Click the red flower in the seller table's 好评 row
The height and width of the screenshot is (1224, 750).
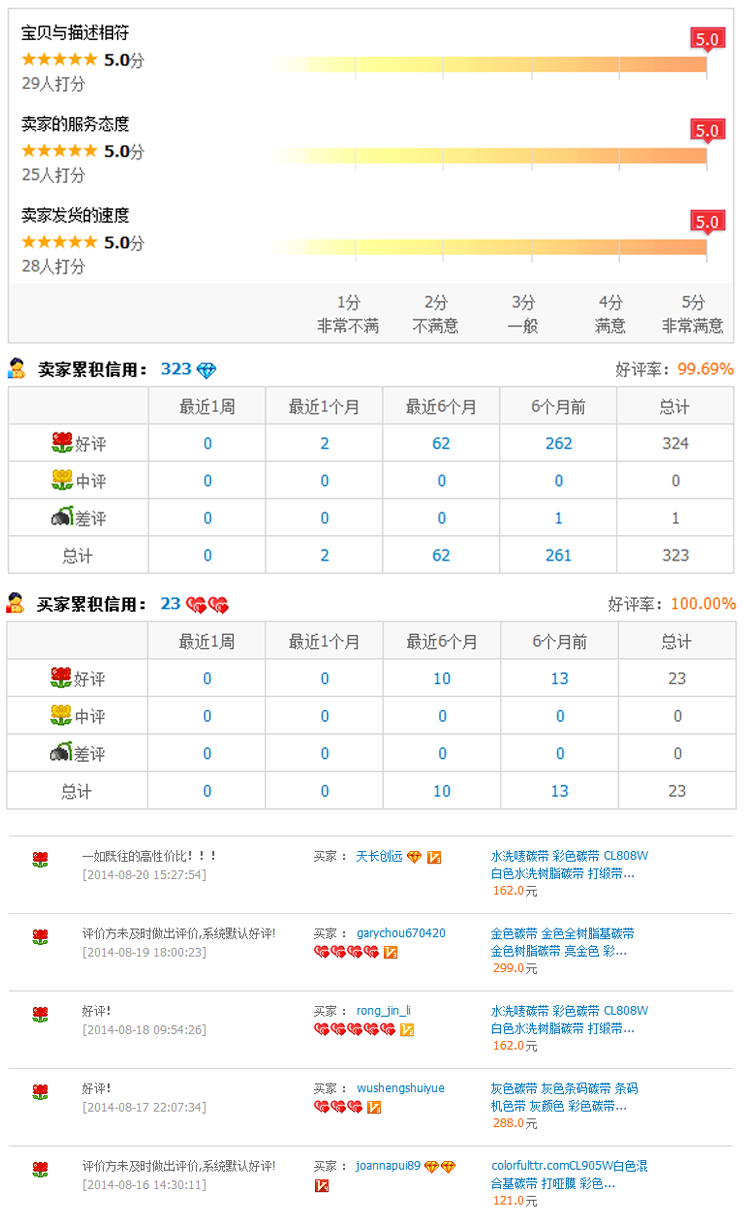point(62,443)
